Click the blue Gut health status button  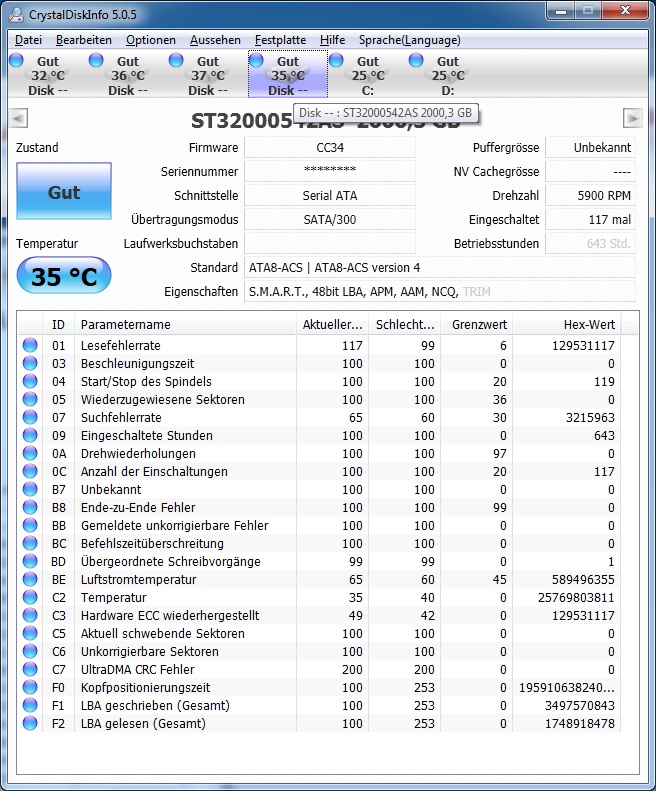[64, 191]
